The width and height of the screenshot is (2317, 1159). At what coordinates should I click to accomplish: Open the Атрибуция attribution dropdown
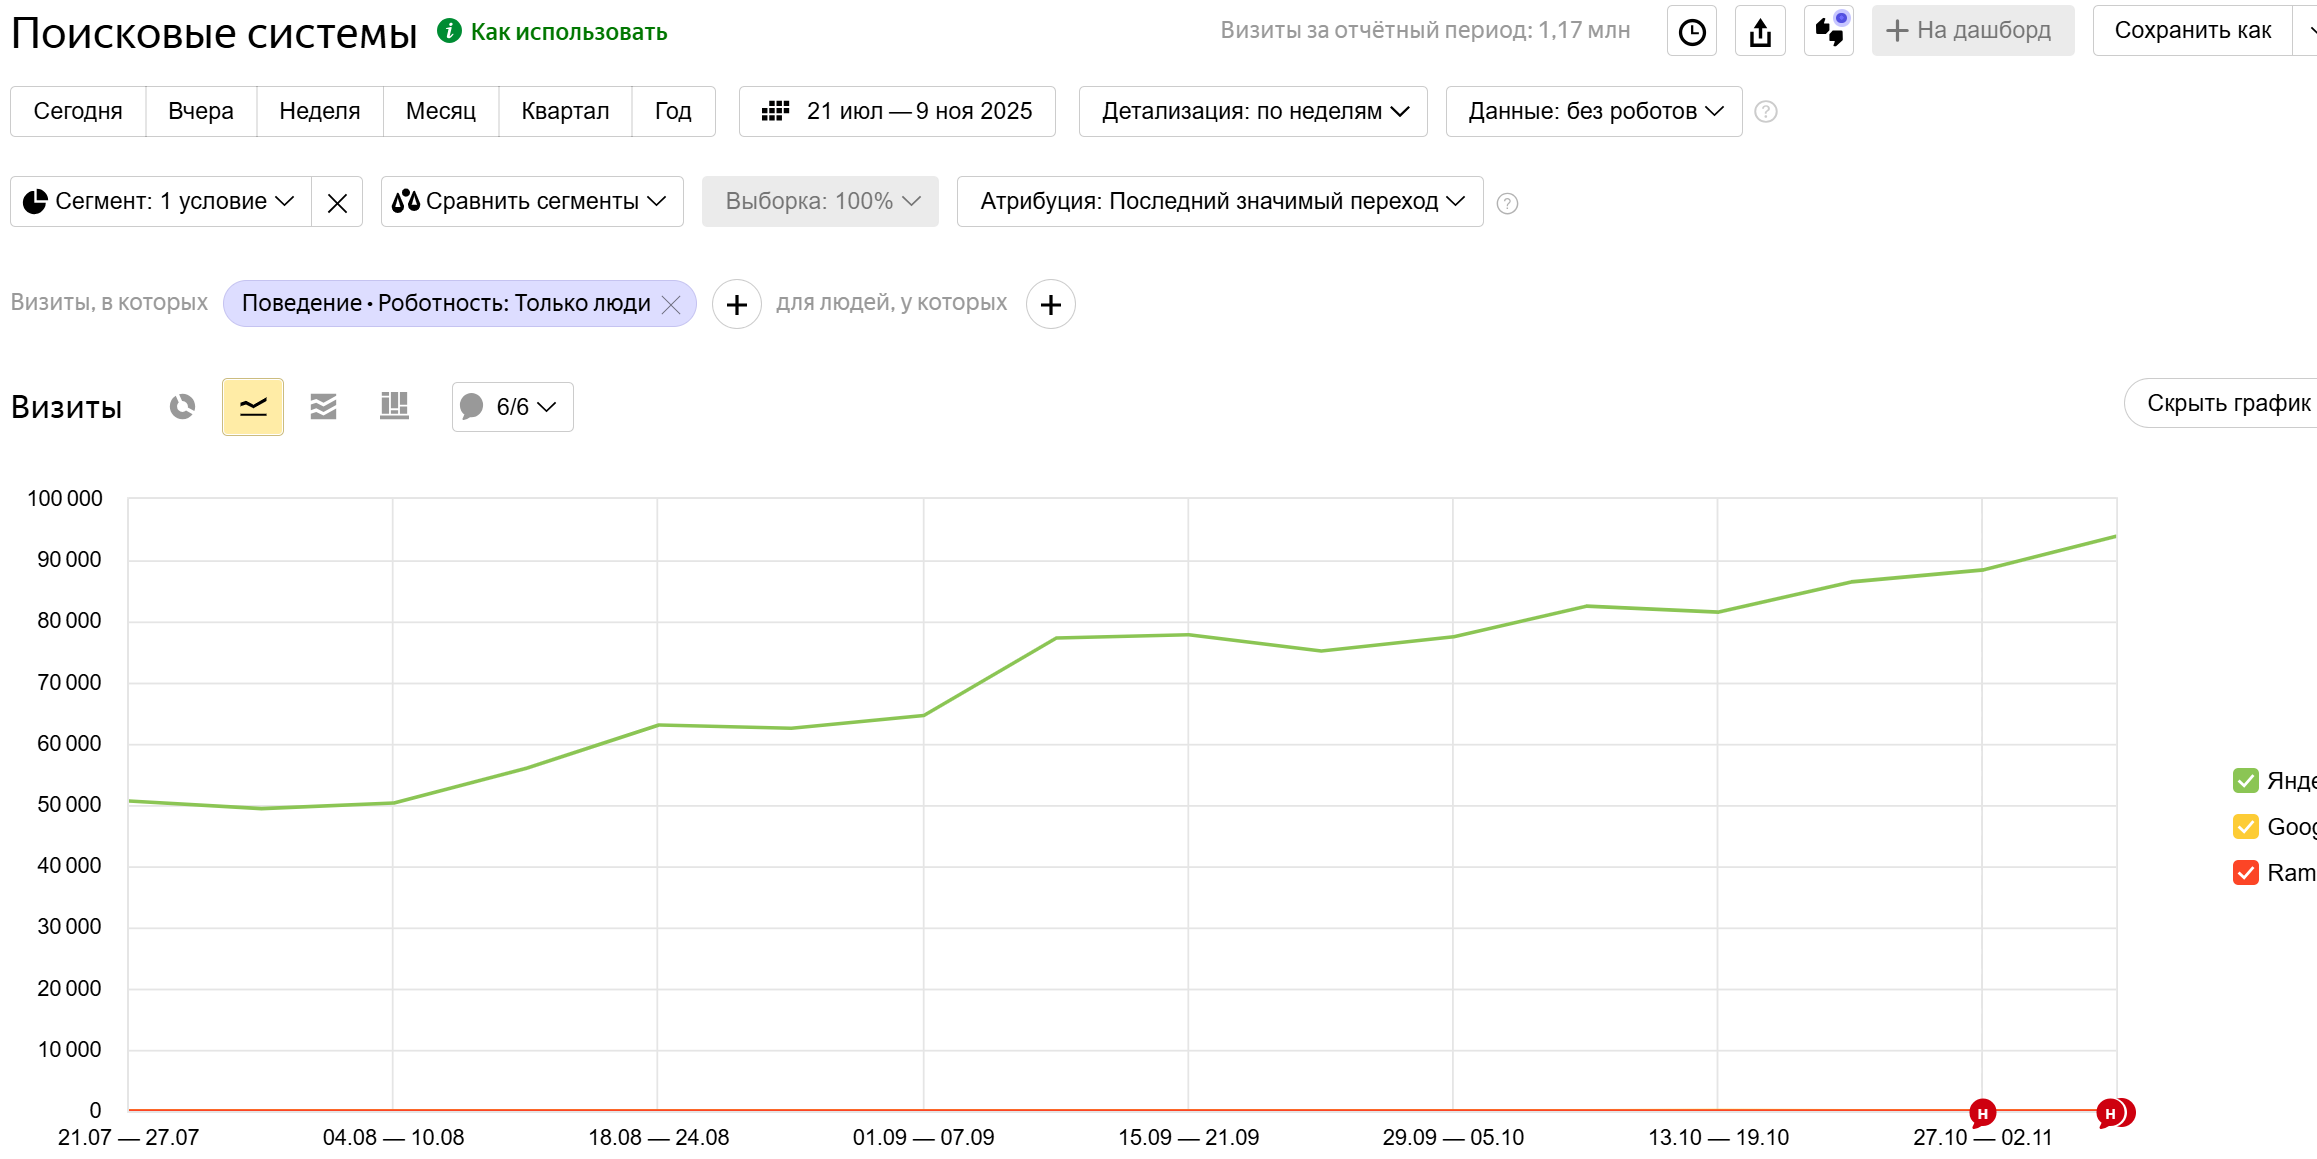(x=1220, y=202)
